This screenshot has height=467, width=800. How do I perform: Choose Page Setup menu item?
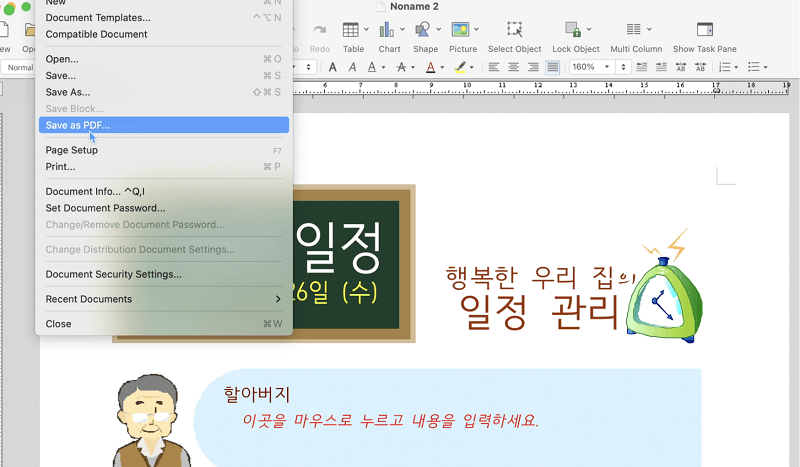pos(164,150)
